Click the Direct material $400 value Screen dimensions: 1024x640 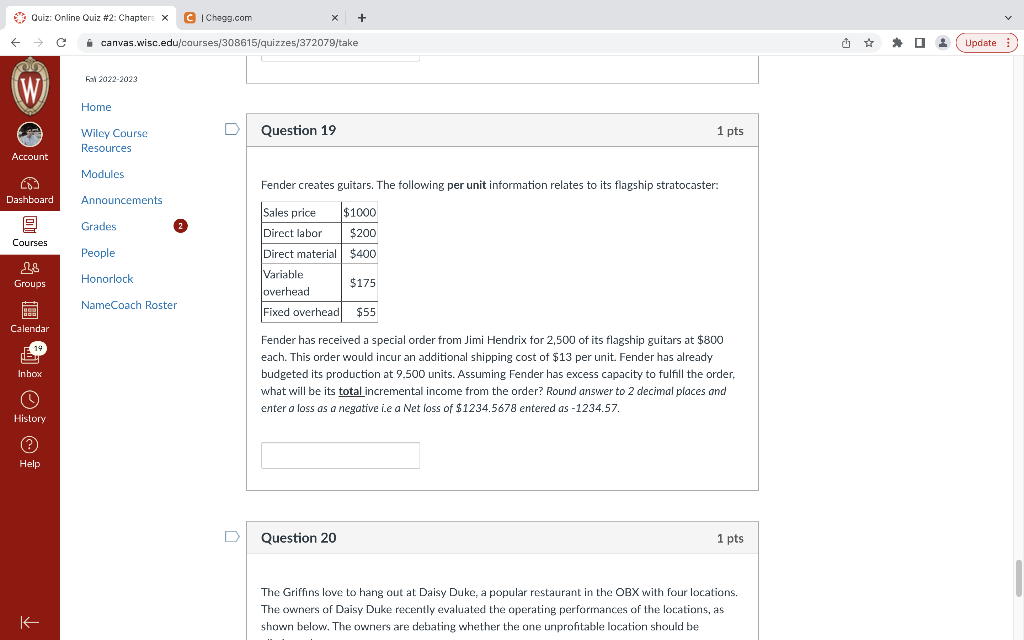[x=362, y=253]
